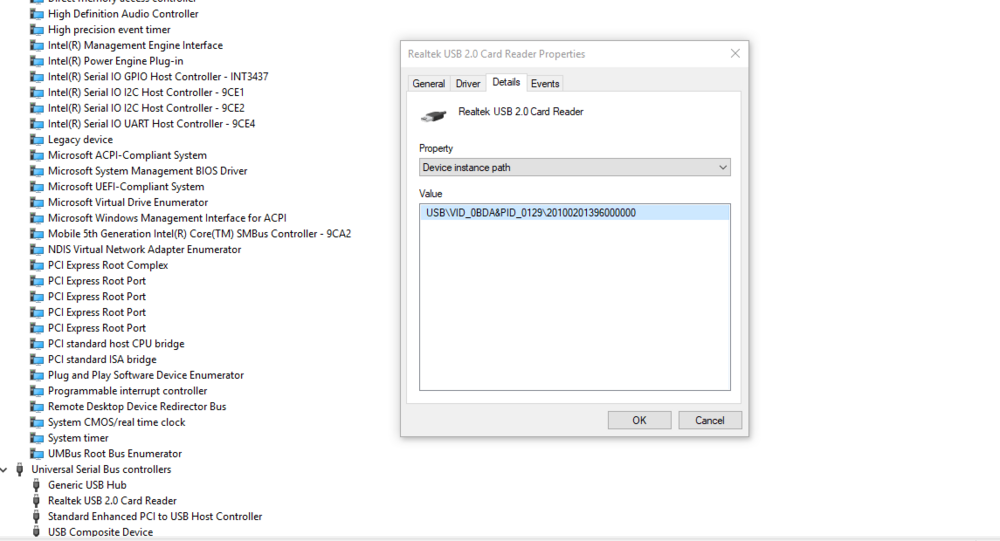This screenshot has width=1000, height=541.
Task: Select PCI Express Root Complex entry
Action: click(x=108, y=265)
